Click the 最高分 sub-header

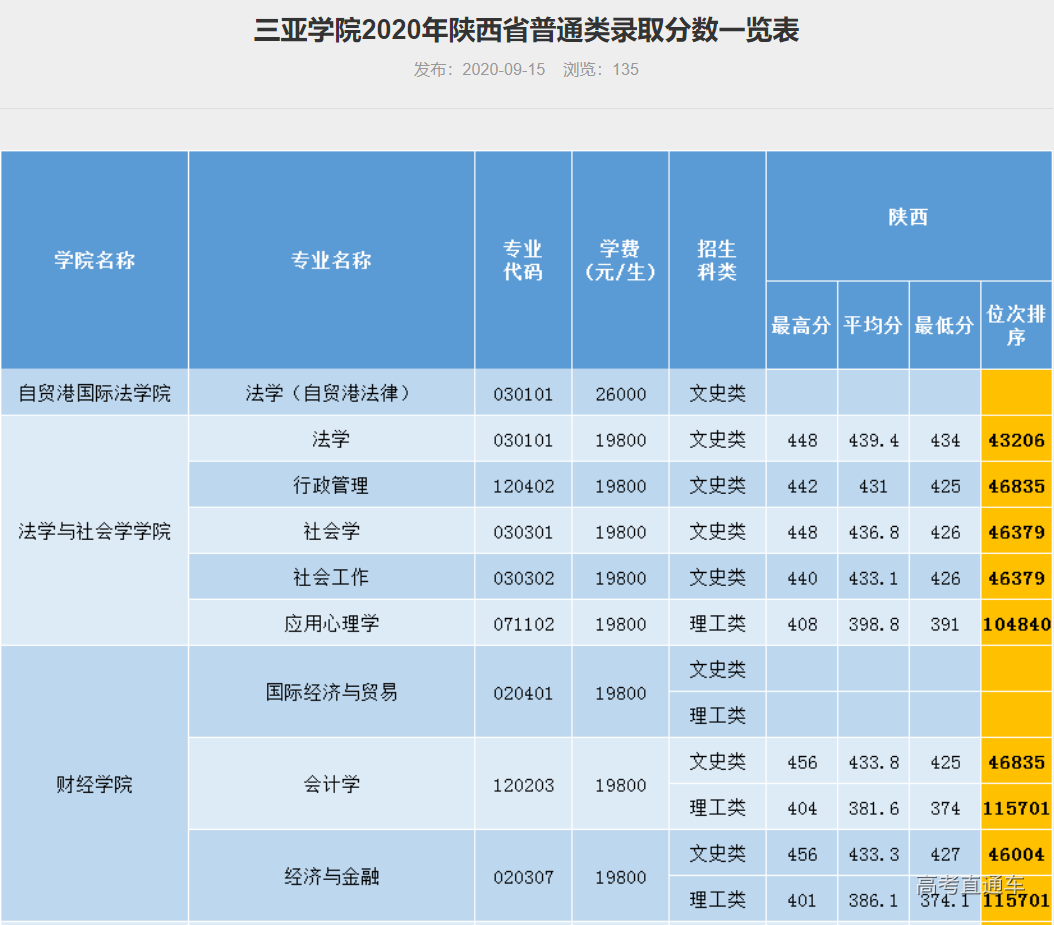(x=800, y=324)
